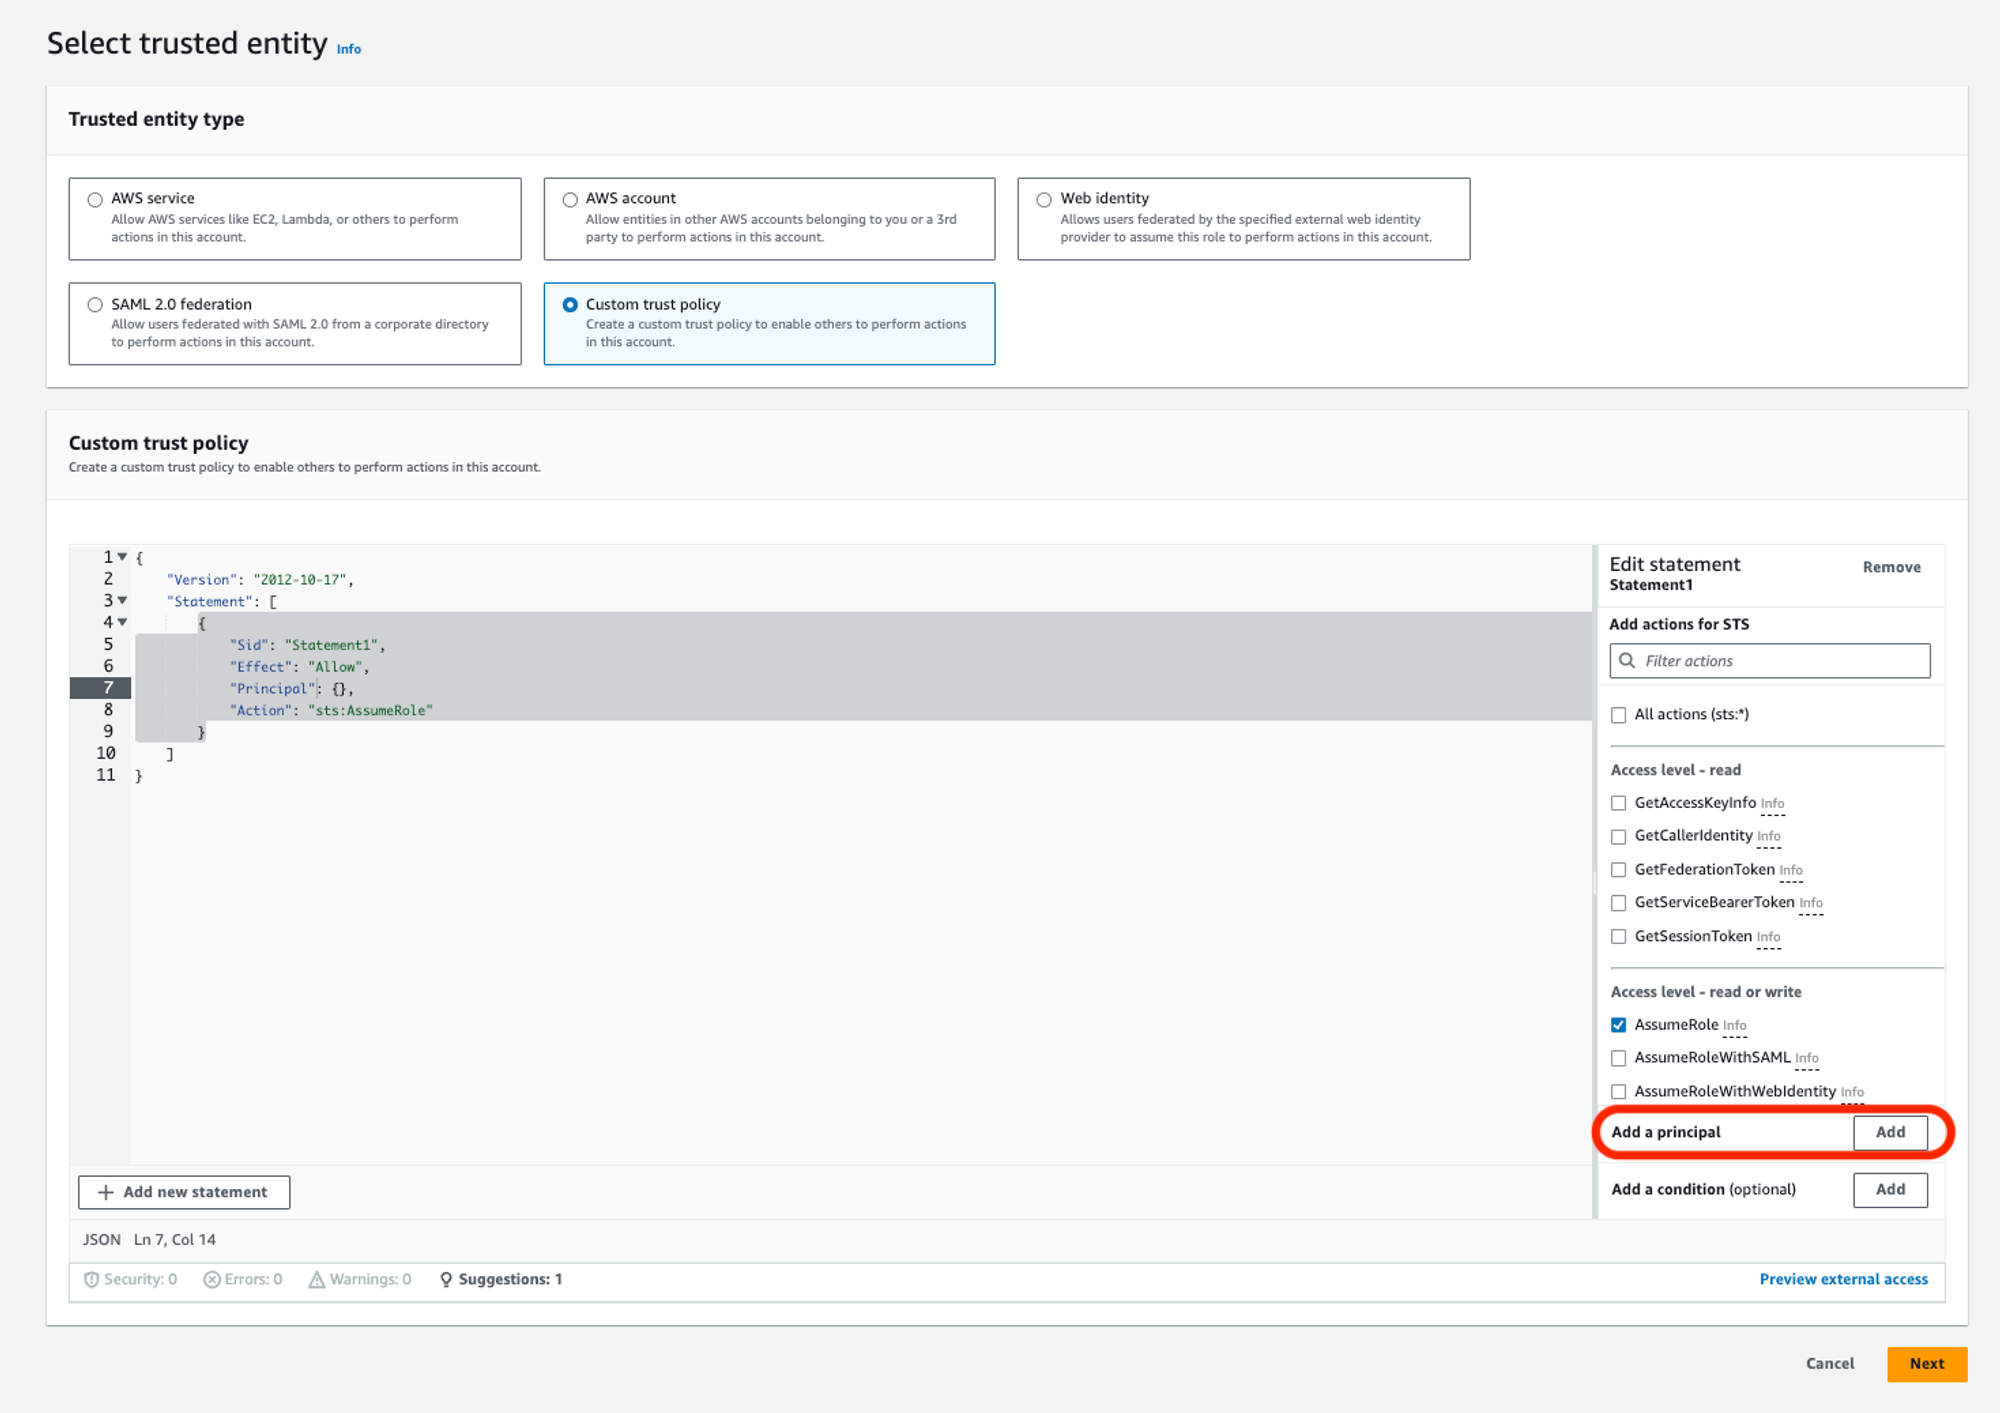Viewport: 2000px width, 1413px height.
Task: Open Info link next to GetSessionToken
Action: [x=1768, y=937]
